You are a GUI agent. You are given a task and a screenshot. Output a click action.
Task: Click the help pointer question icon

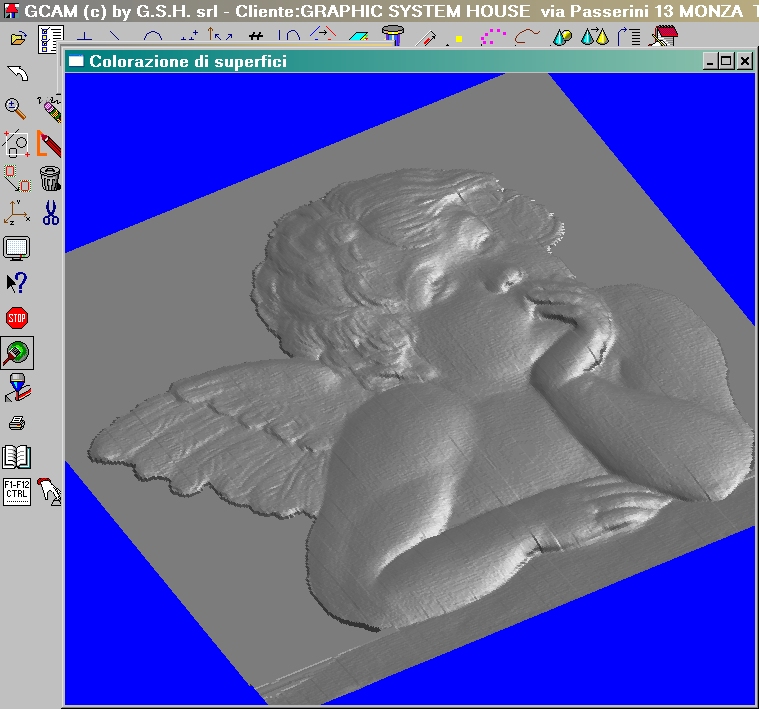[17, 283]
